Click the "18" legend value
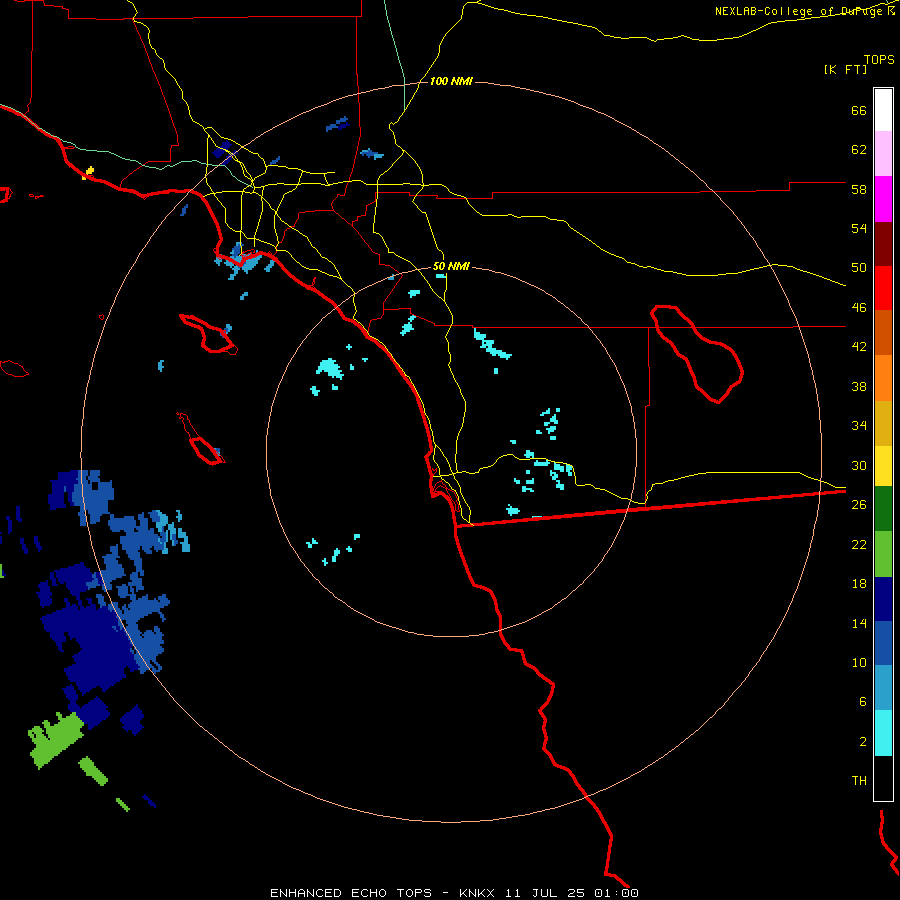This screenshot has width=900, height=900. click(x=859, y=584)
